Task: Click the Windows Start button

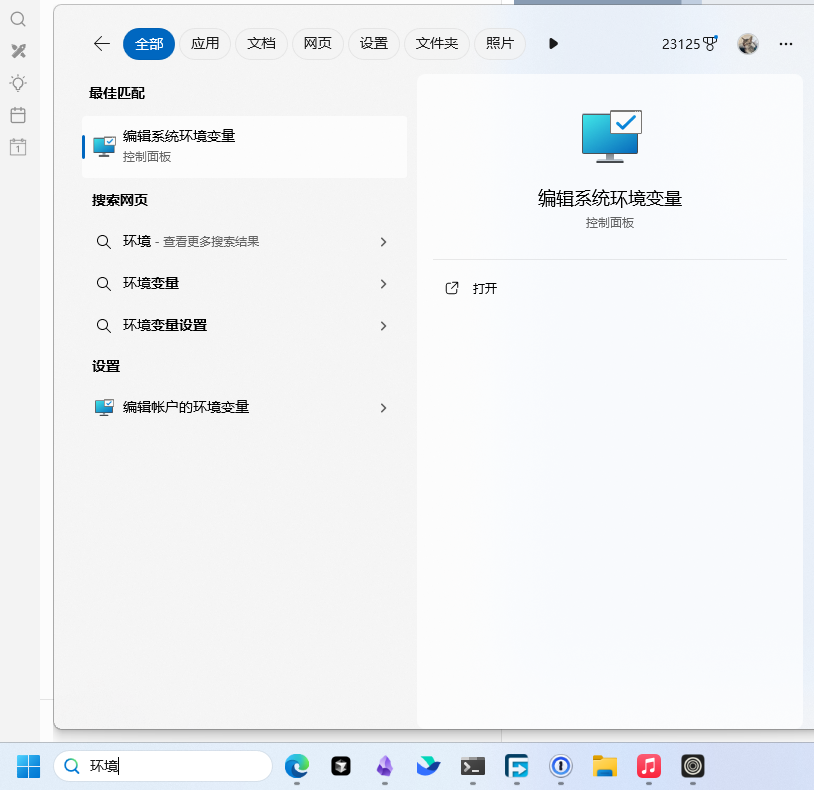Action: pos(28,766)
